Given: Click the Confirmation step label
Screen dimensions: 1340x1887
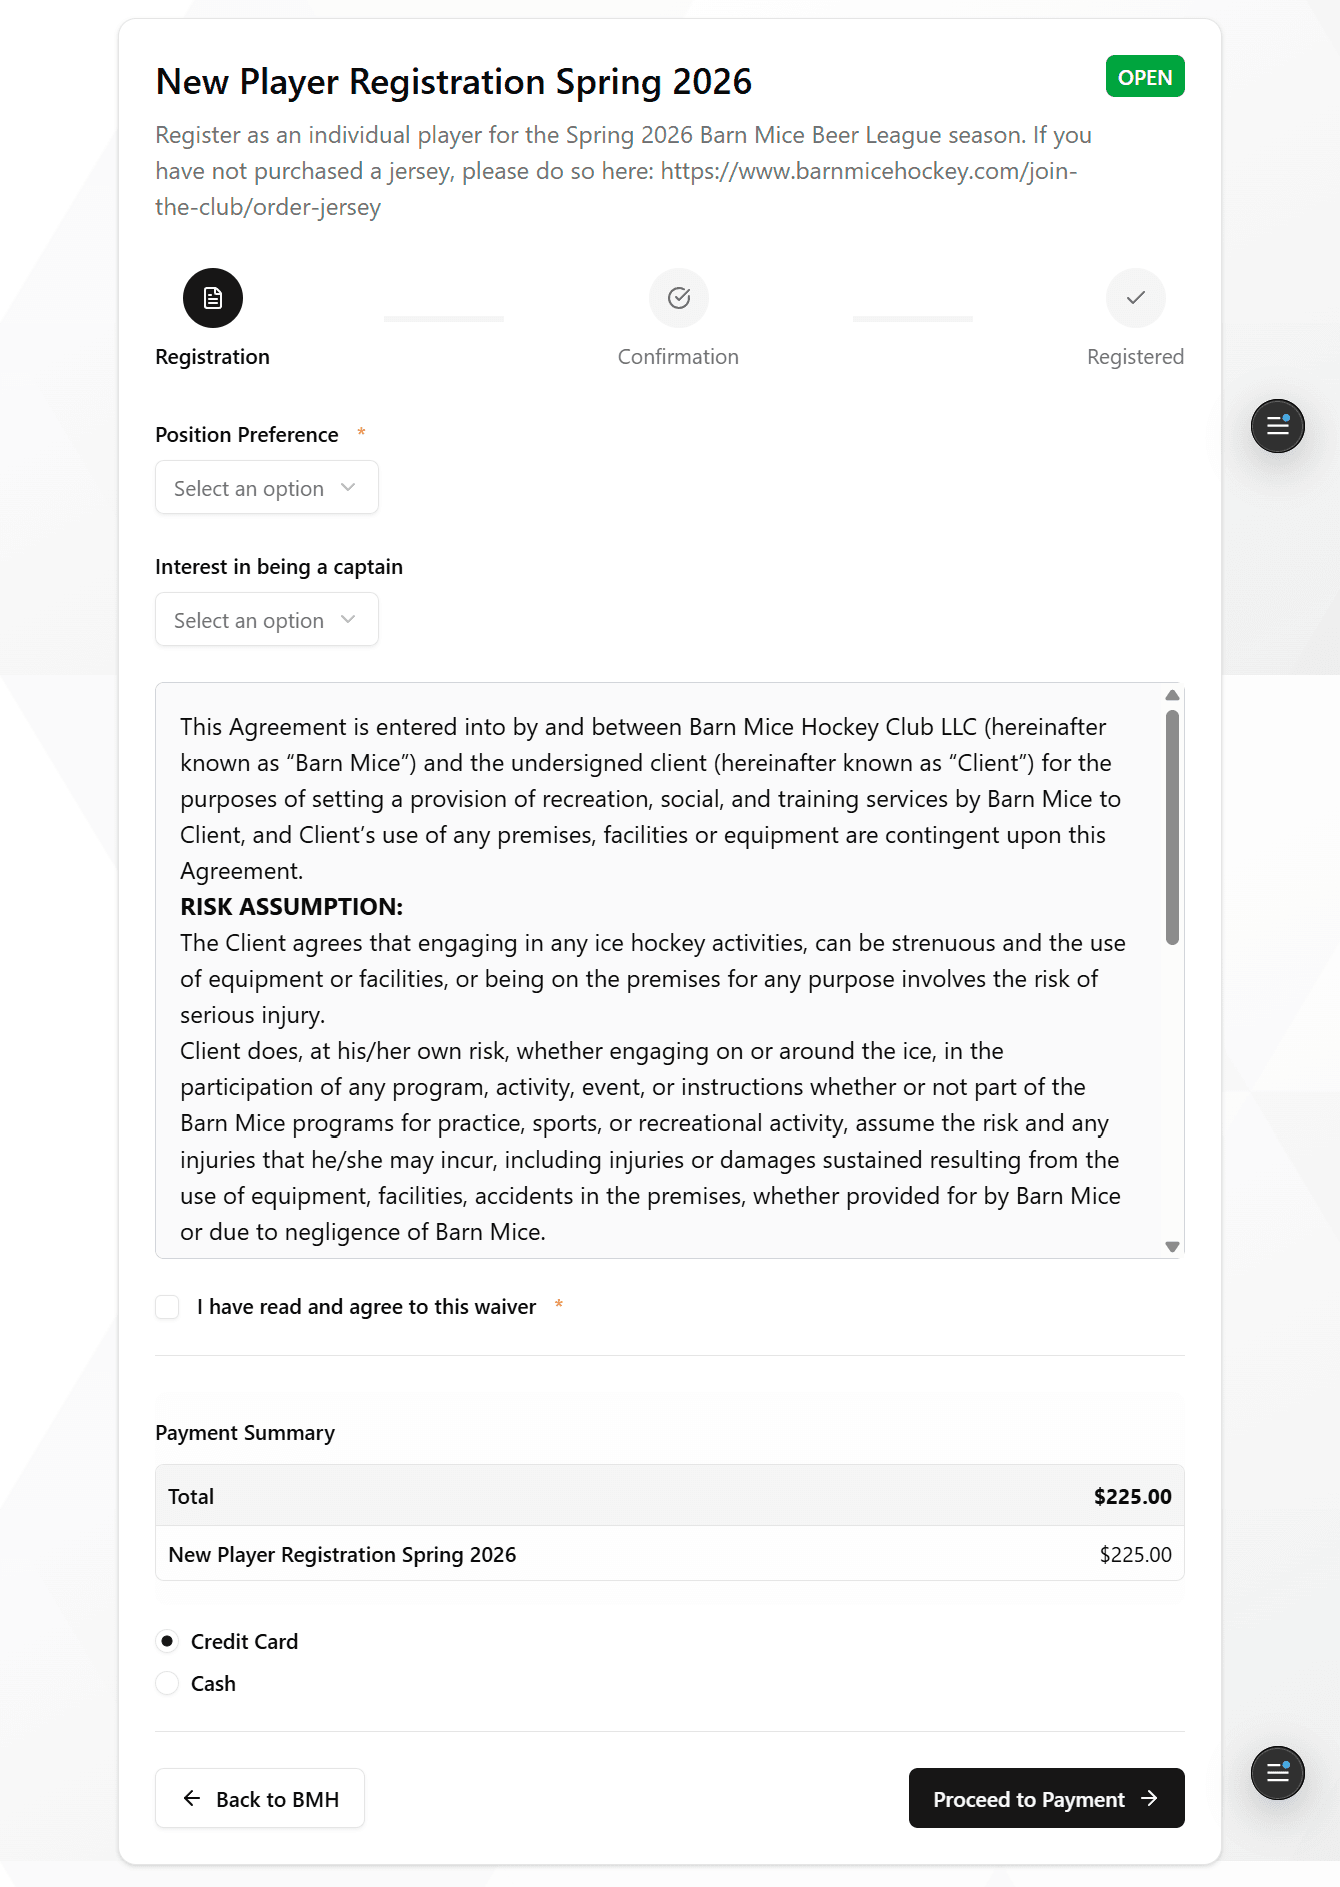Looking at the screenshot, I should [x=678, y=356].
